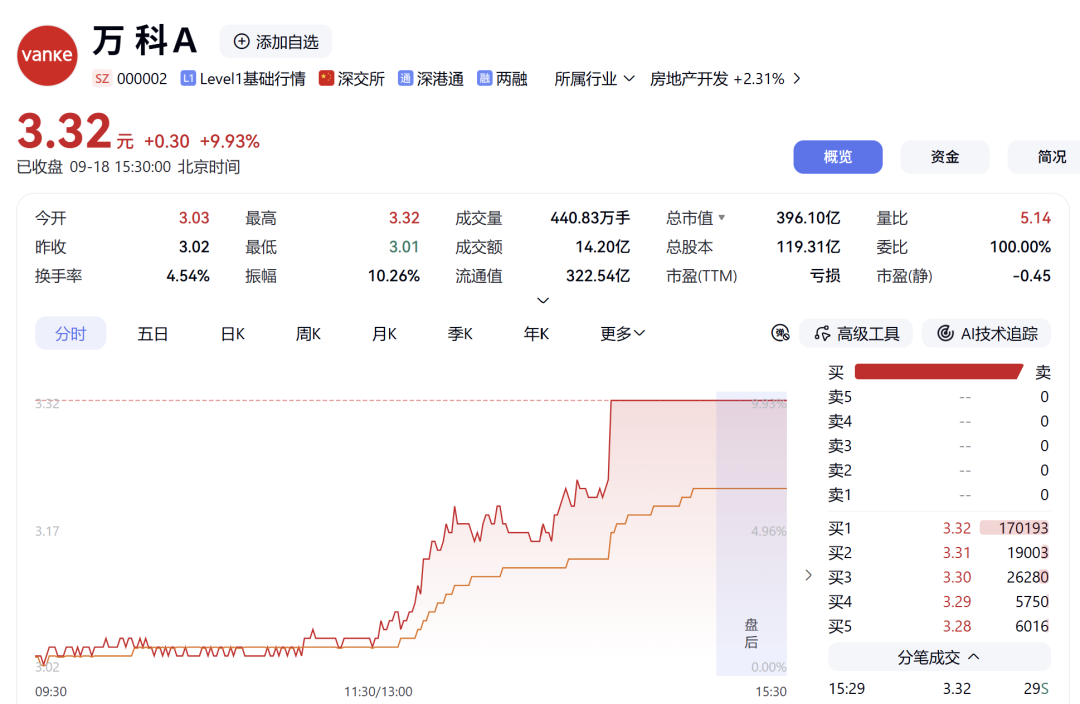
Task: Collapse the 分笔成交 section
Action: (x=939, y=657)
